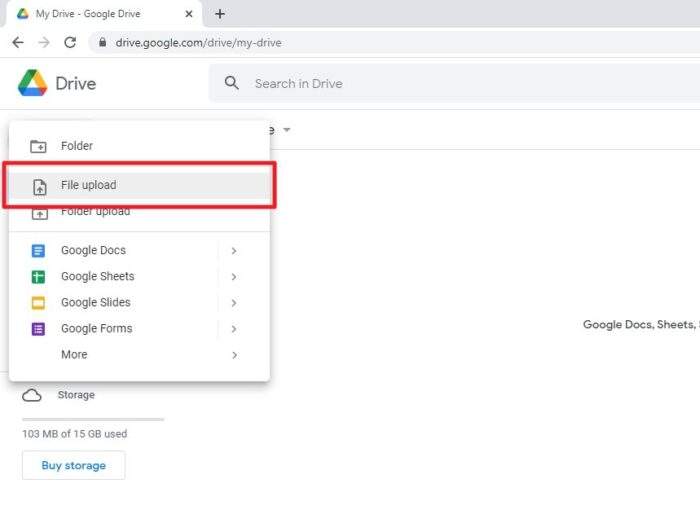Go back with the browser back arrow

[x=18, y=42]
